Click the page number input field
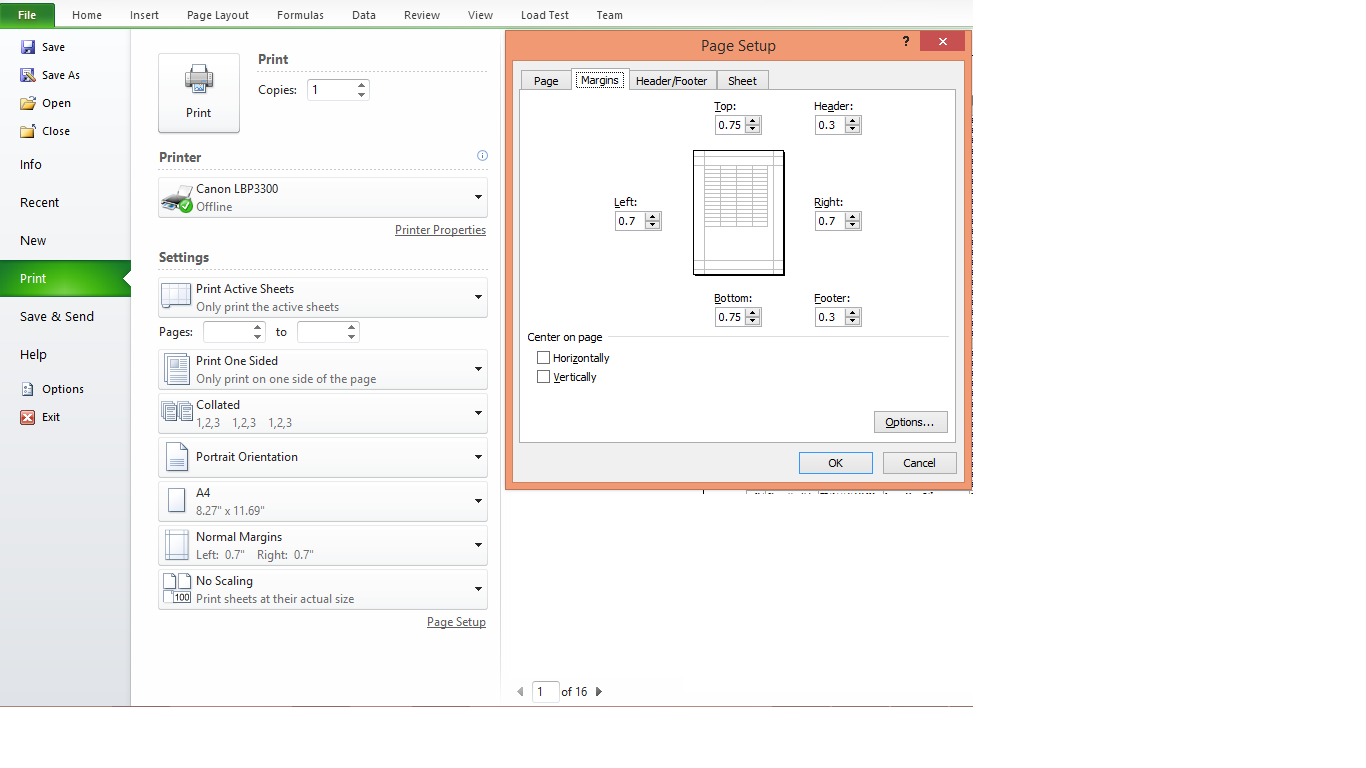The width and height of the screenshot is (1366, 768). (x=545, y=691)
